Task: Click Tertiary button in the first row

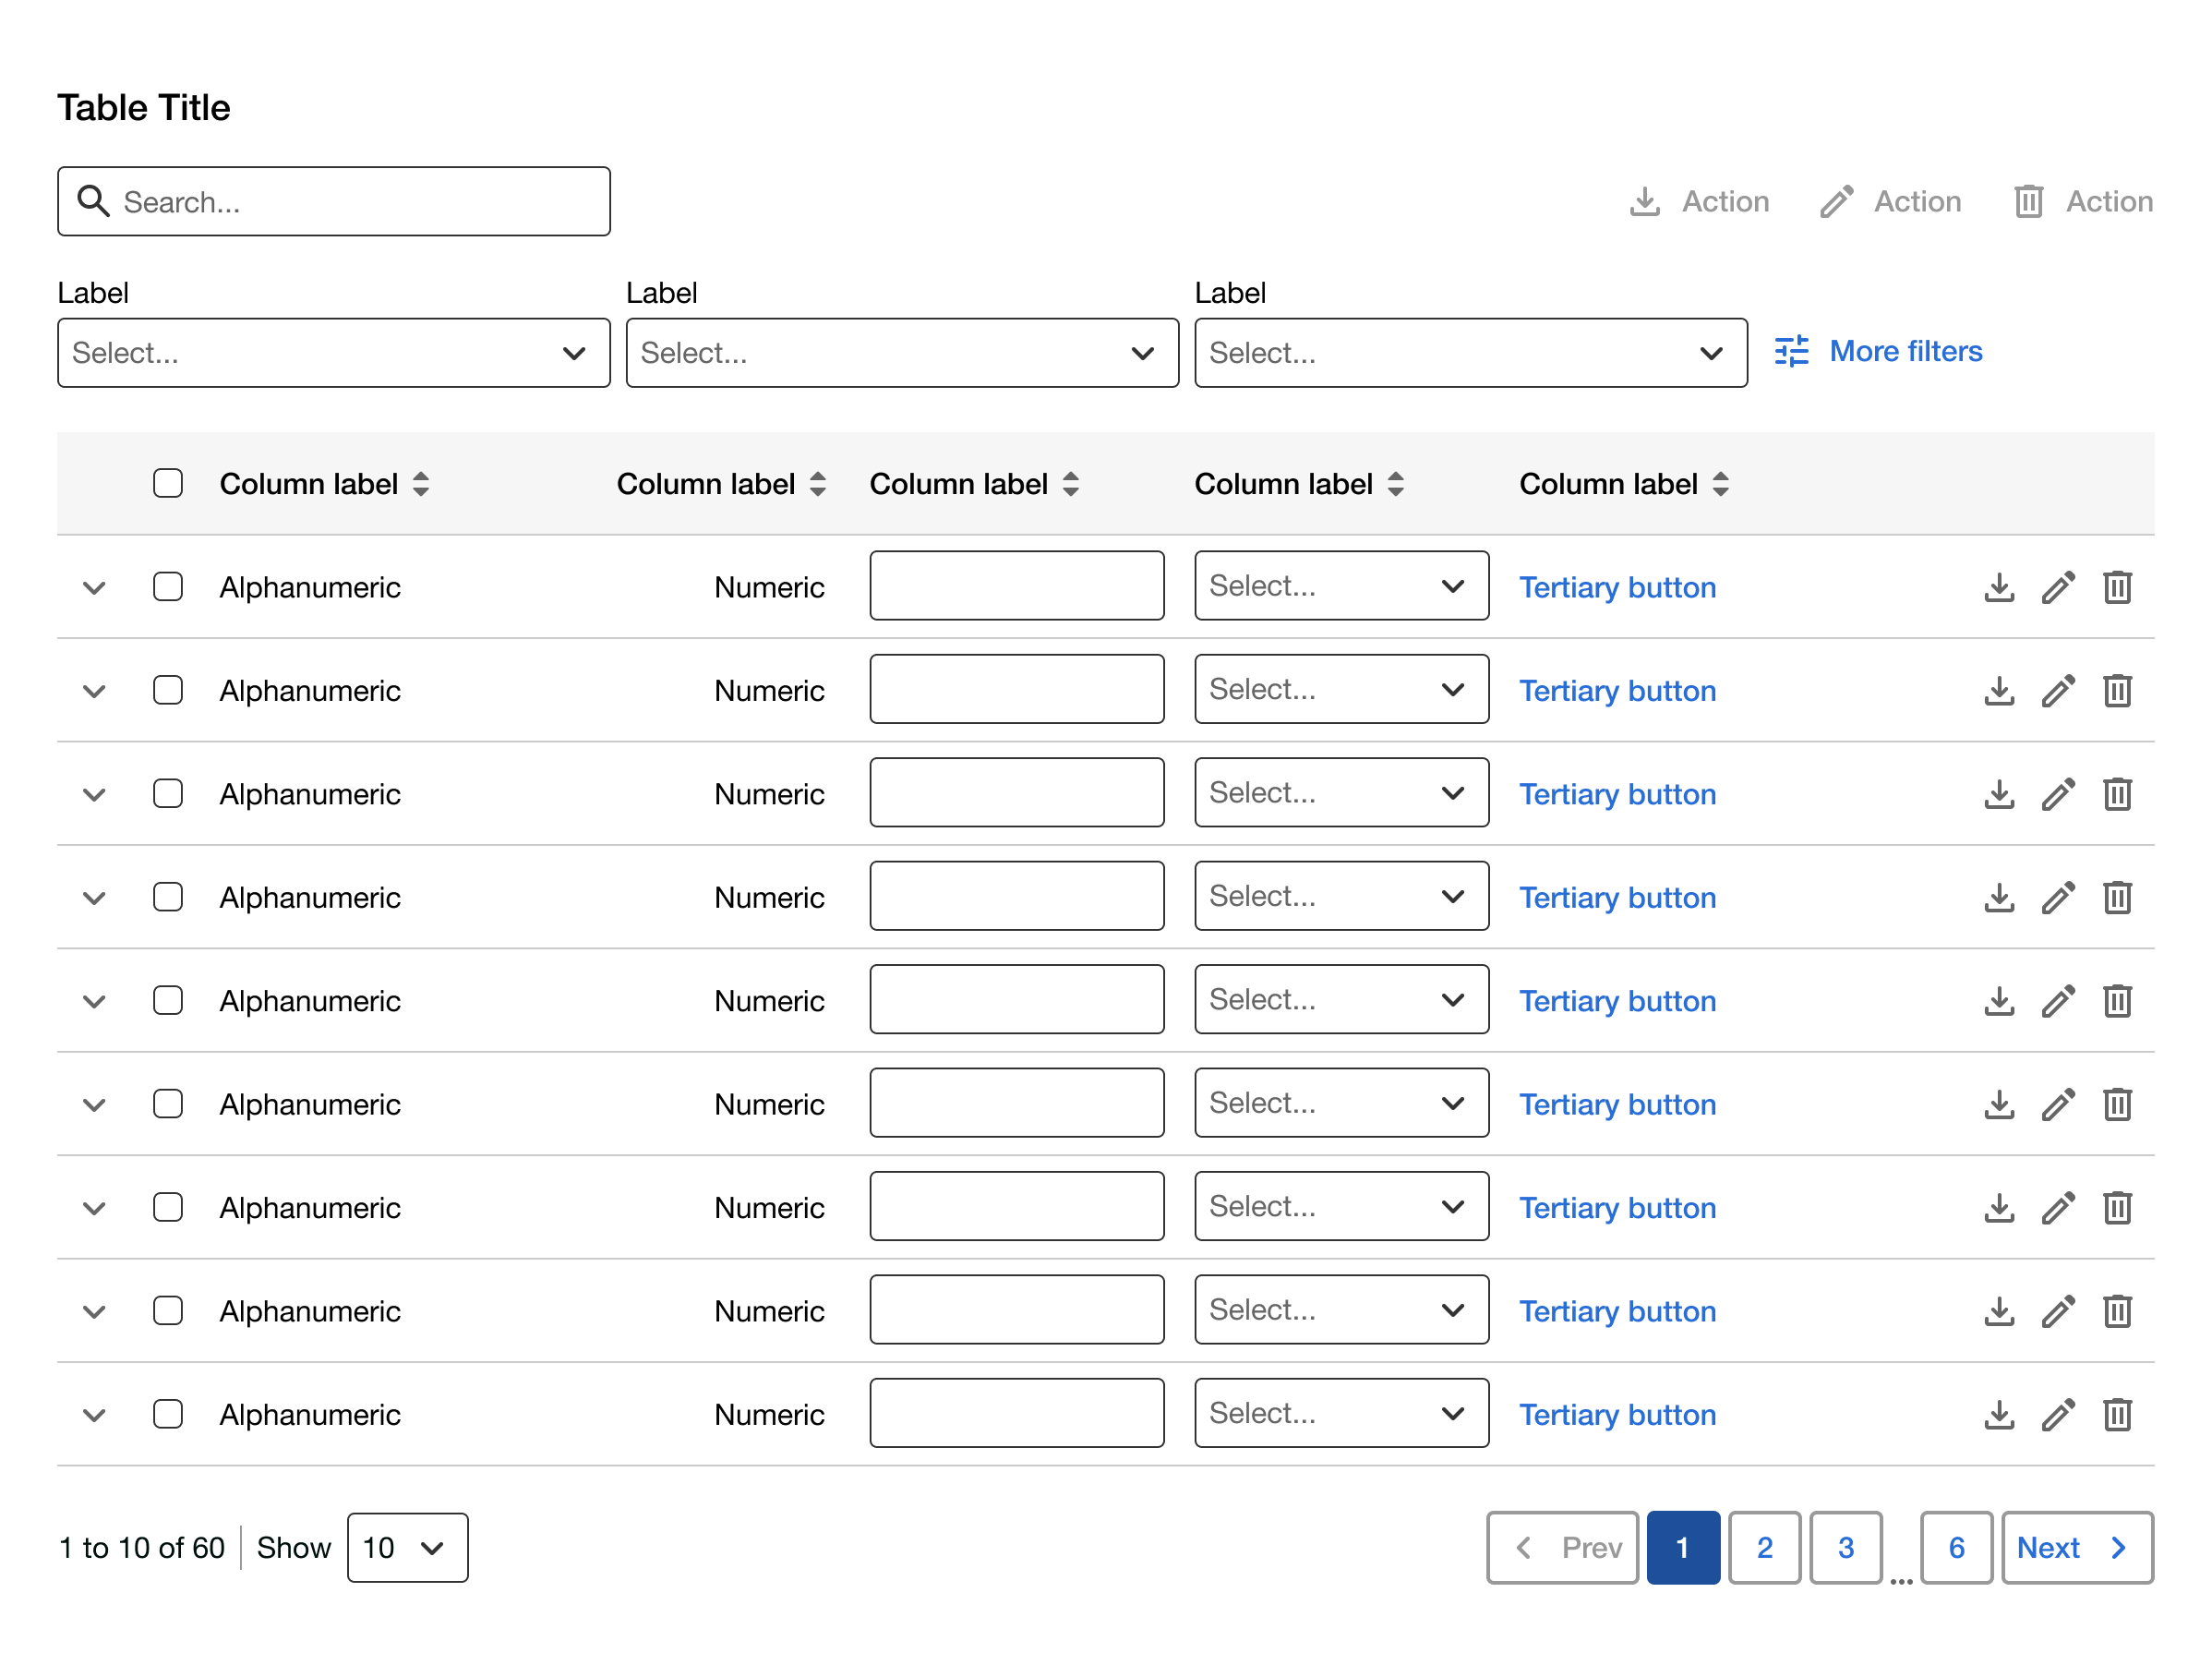Action: pyautogui.click(x=1617, y=588)
